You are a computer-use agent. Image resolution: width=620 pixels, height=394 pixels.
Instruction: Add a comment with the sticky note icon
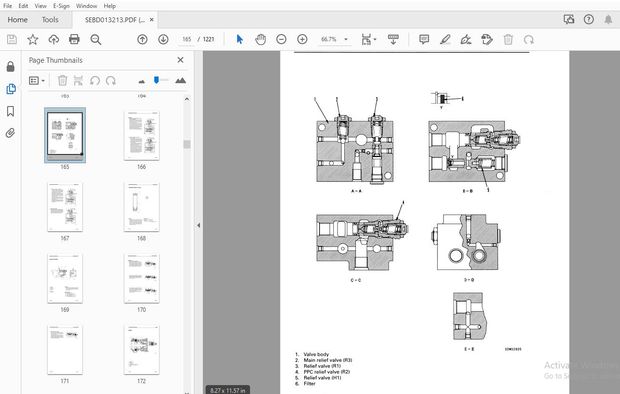point(424,39)
